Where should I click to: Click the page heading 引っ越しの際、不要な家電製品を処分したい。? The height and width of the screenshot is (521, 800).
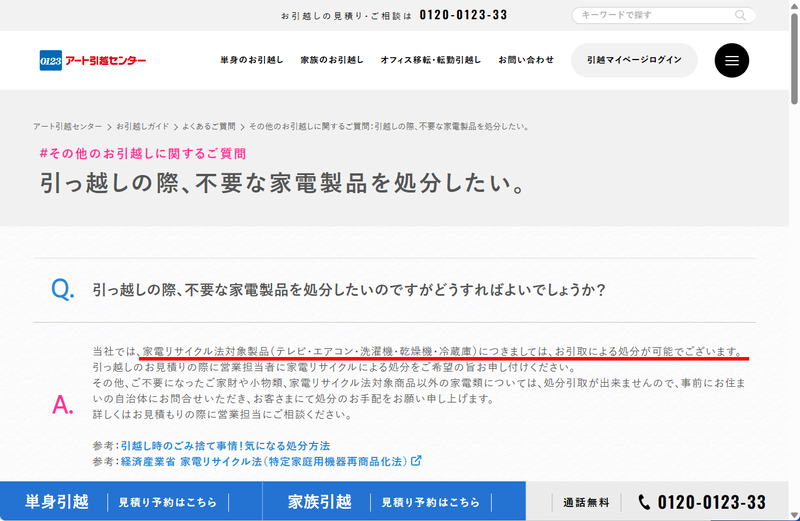pos(283,183)
